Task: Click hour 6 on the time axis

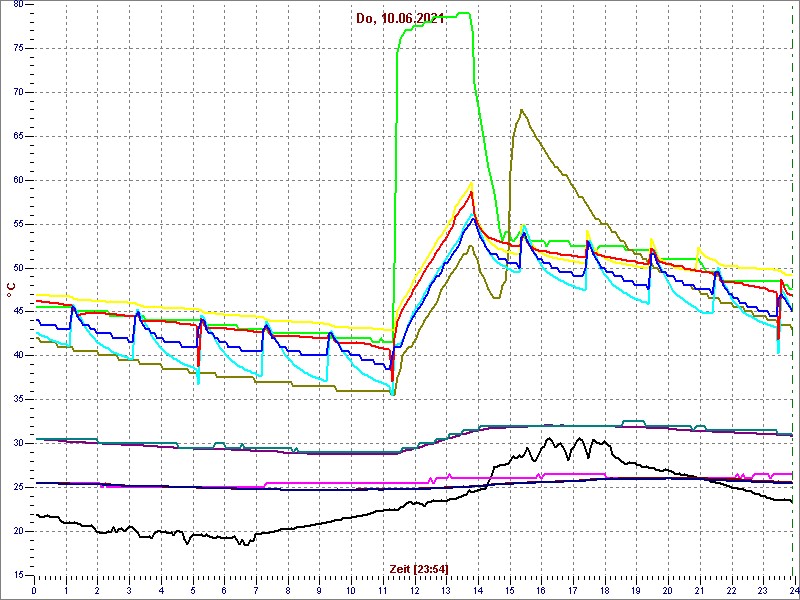Action: click(x=224, y=590)
